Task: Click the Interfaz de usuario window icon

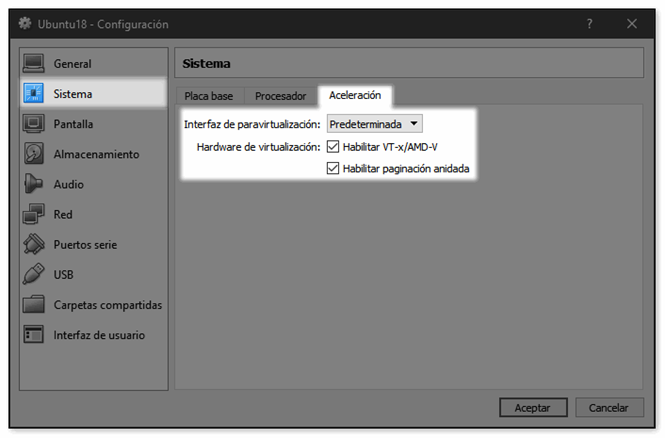Action: (33, 335)
